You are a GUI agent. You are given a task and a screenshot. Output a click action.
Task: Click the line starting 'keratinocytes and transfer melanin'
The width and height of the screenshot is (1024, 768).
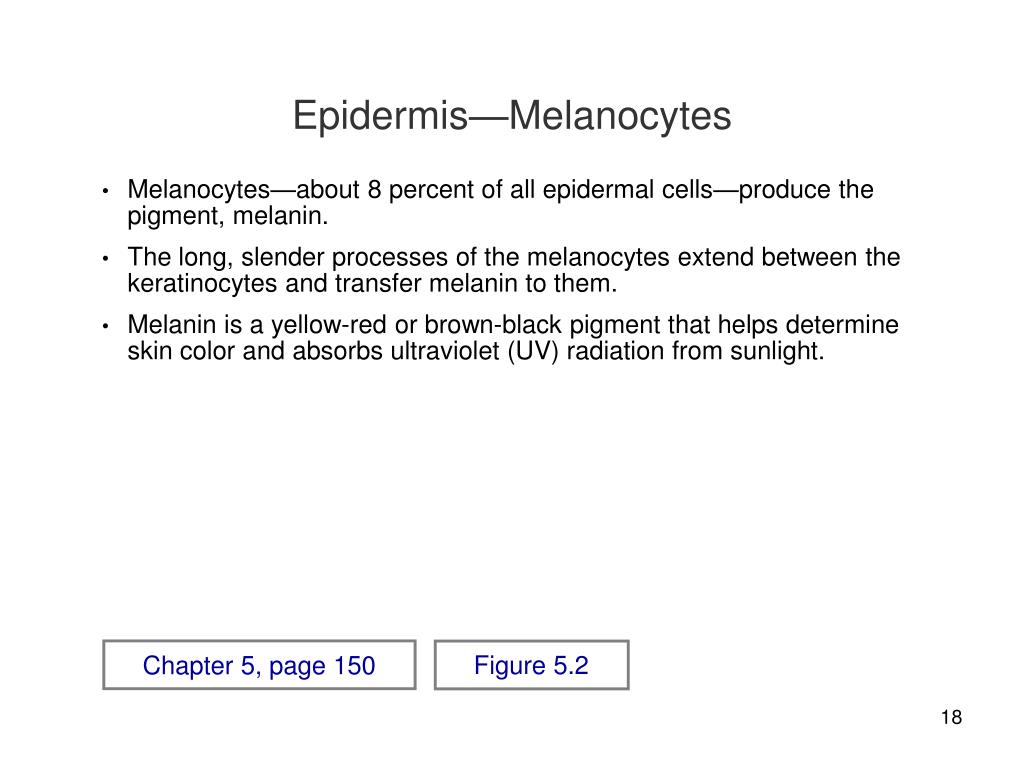(x=372, y=283)
